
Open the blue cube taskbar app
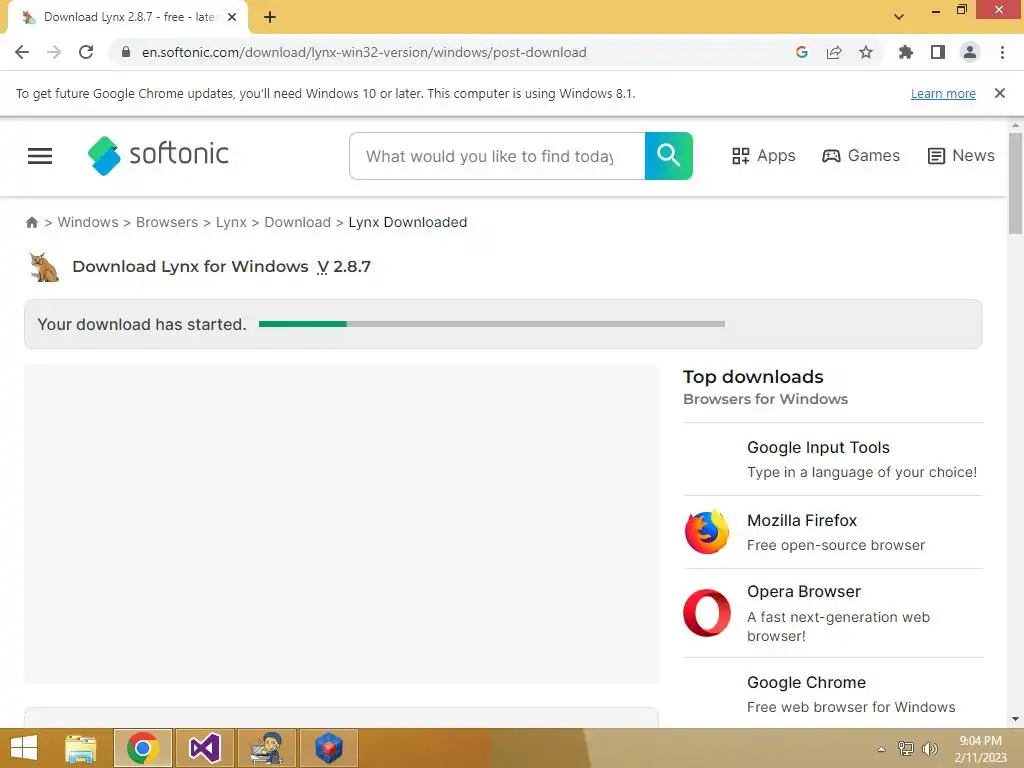328,748
